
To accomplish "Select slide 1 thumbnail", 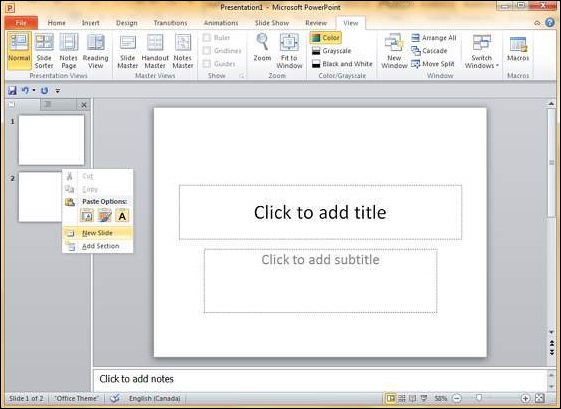I will tap(52, 140).
